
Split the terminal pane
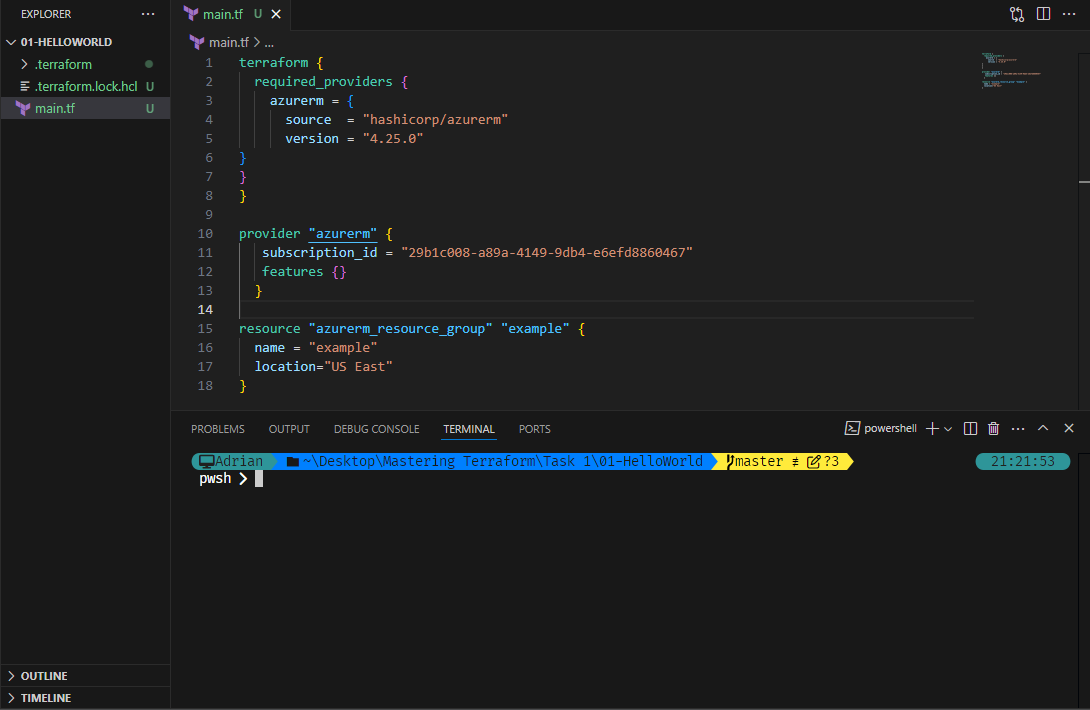point(970,428)
